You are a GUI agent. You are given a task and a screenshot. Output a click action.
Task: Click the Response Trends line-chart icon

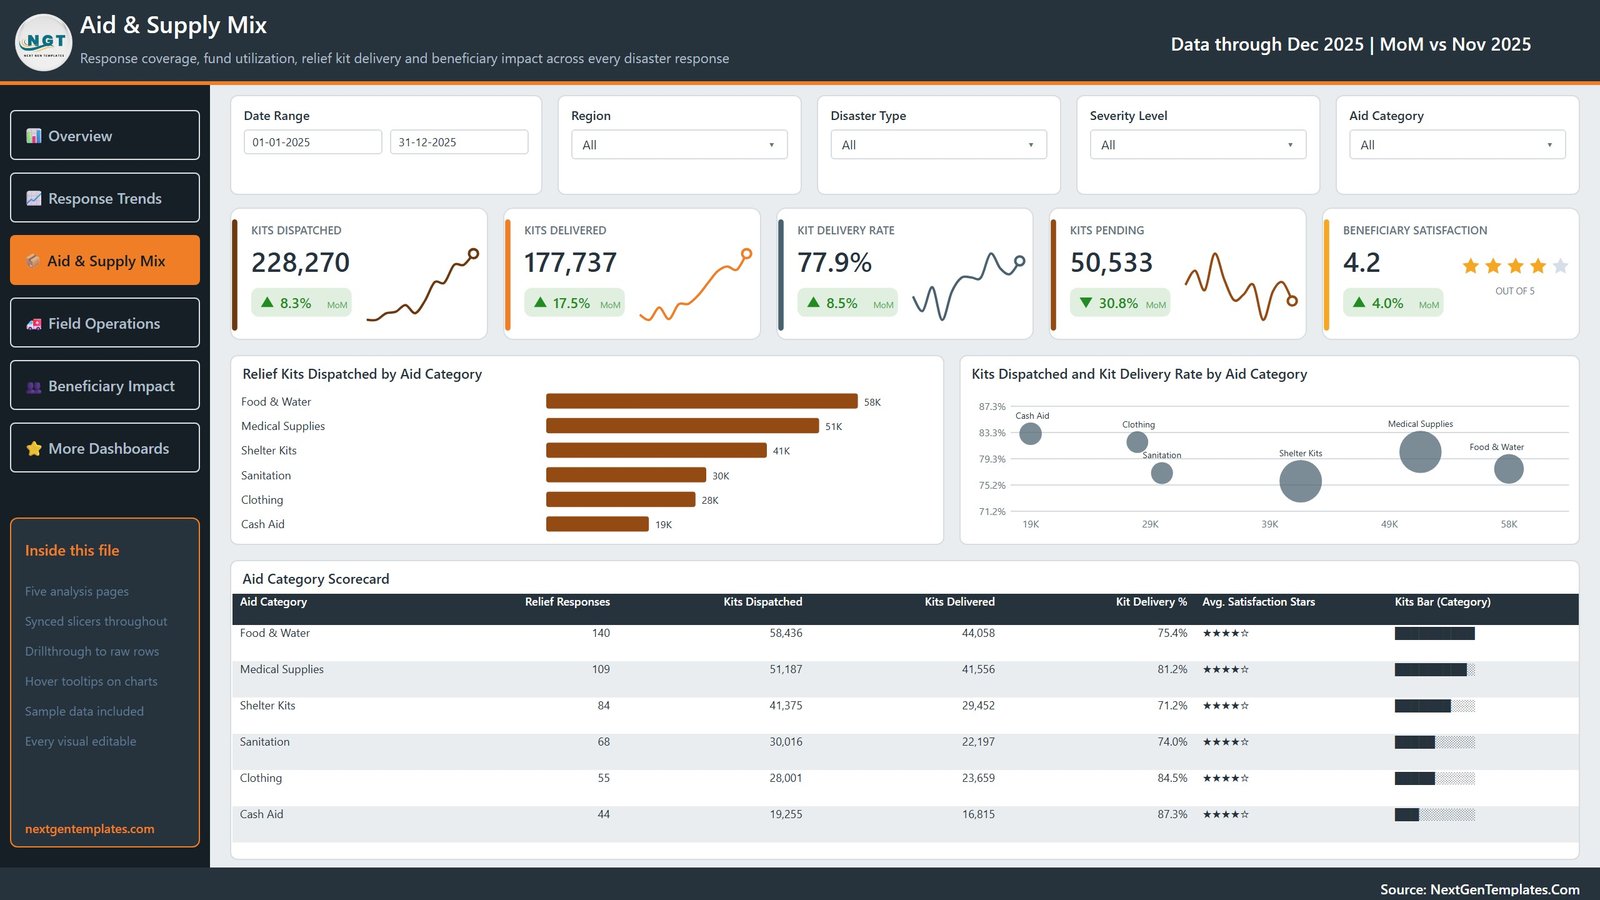point(34,198)
